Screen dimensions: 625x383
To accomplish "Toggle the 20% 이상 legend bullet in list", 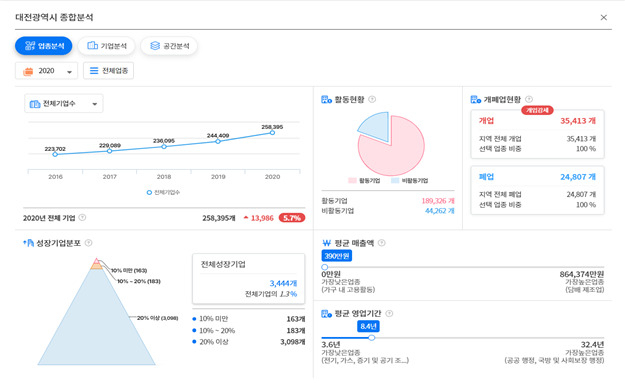I will click(194, 342).
